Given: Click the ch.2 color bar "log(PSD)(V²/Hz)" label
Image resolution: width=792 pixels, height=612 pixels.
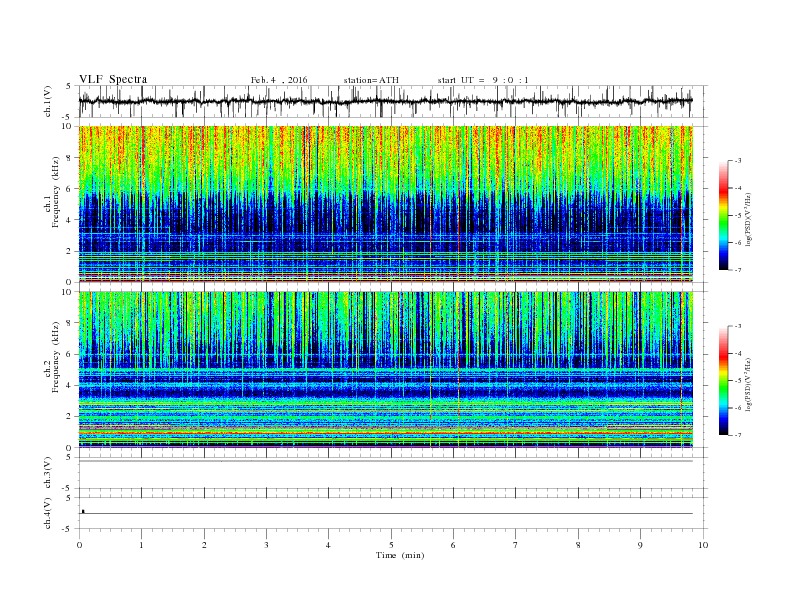Looking at the screenshot, I should [x=748, y=384].
